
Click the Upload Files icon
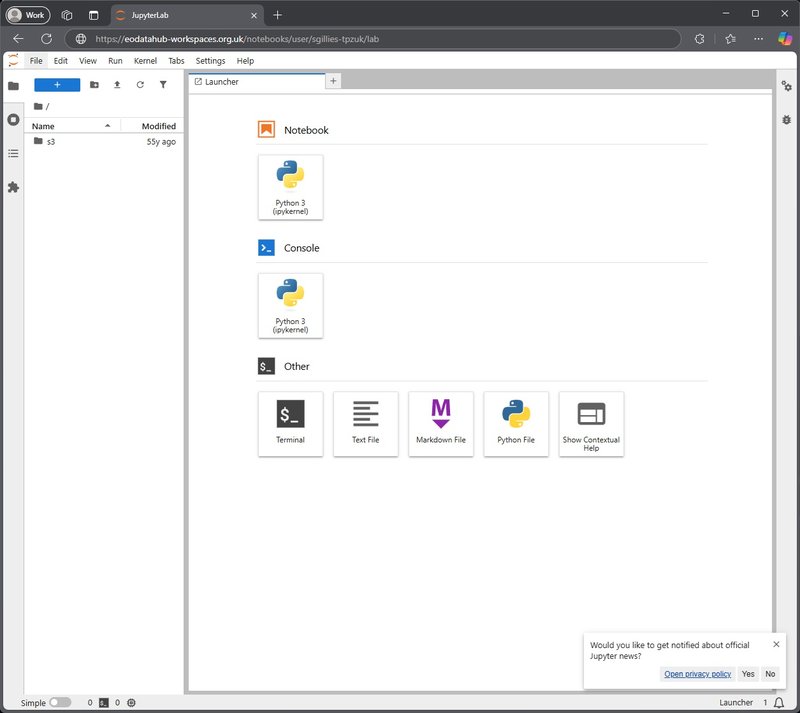(x=117, y=85)
